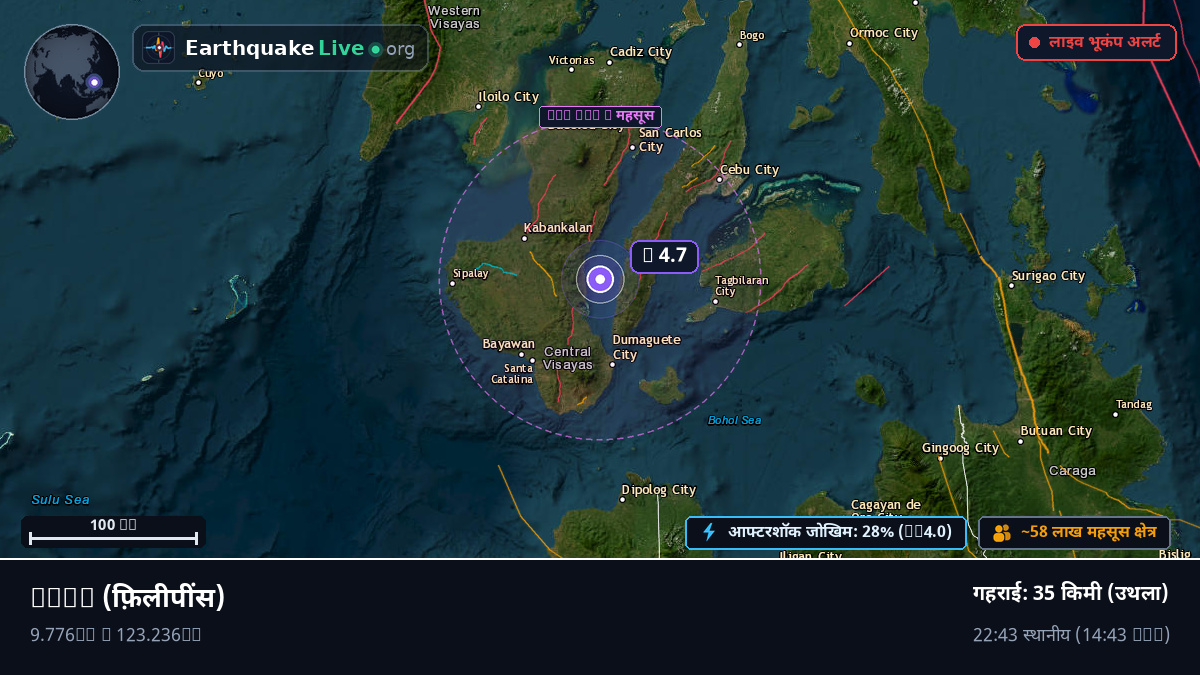The image size is (1200, 675).
Task: Click the green live dot in the logo
Action: point(375,49)
